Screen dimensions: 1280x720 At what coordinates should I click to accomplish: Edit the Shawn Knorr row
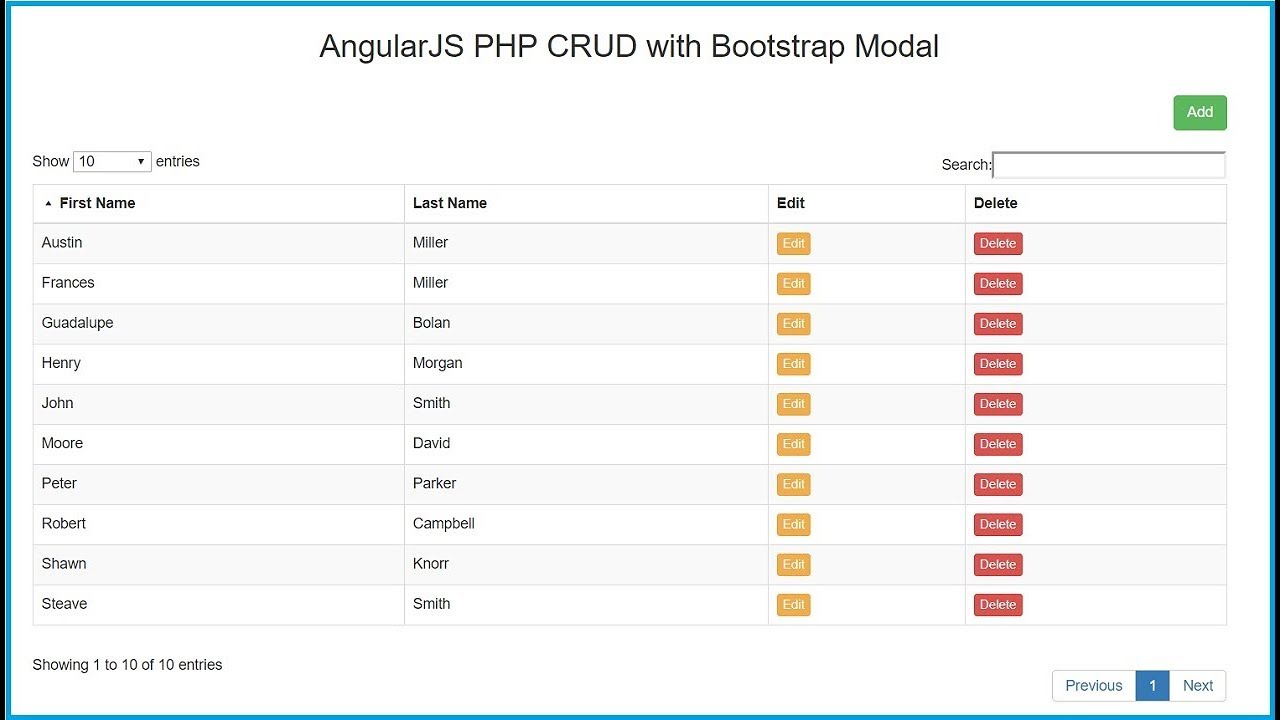pyautogui.click(x=794, y=564)
